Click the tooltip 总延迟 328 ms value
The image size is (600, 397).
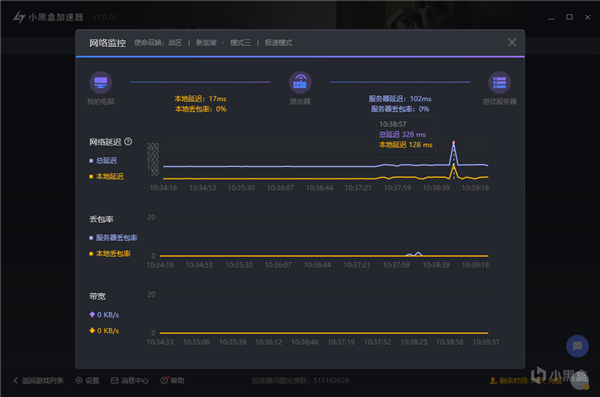pos(402,134)
